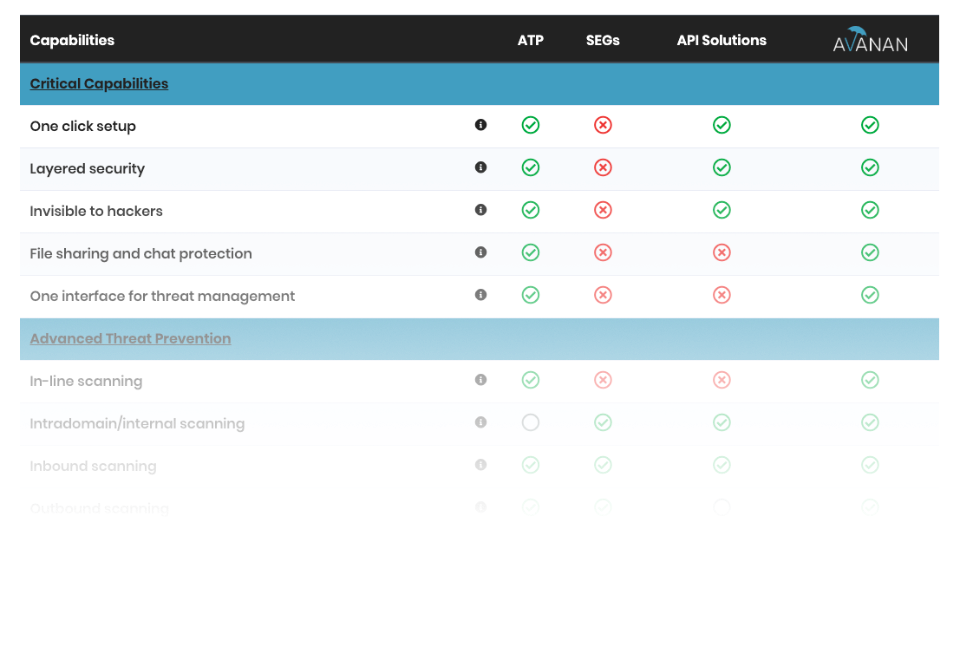This screenshot has height=667, width=960.
Task: Click API Solutions red X for In-line scanning
Action: [x=722, y=380]
